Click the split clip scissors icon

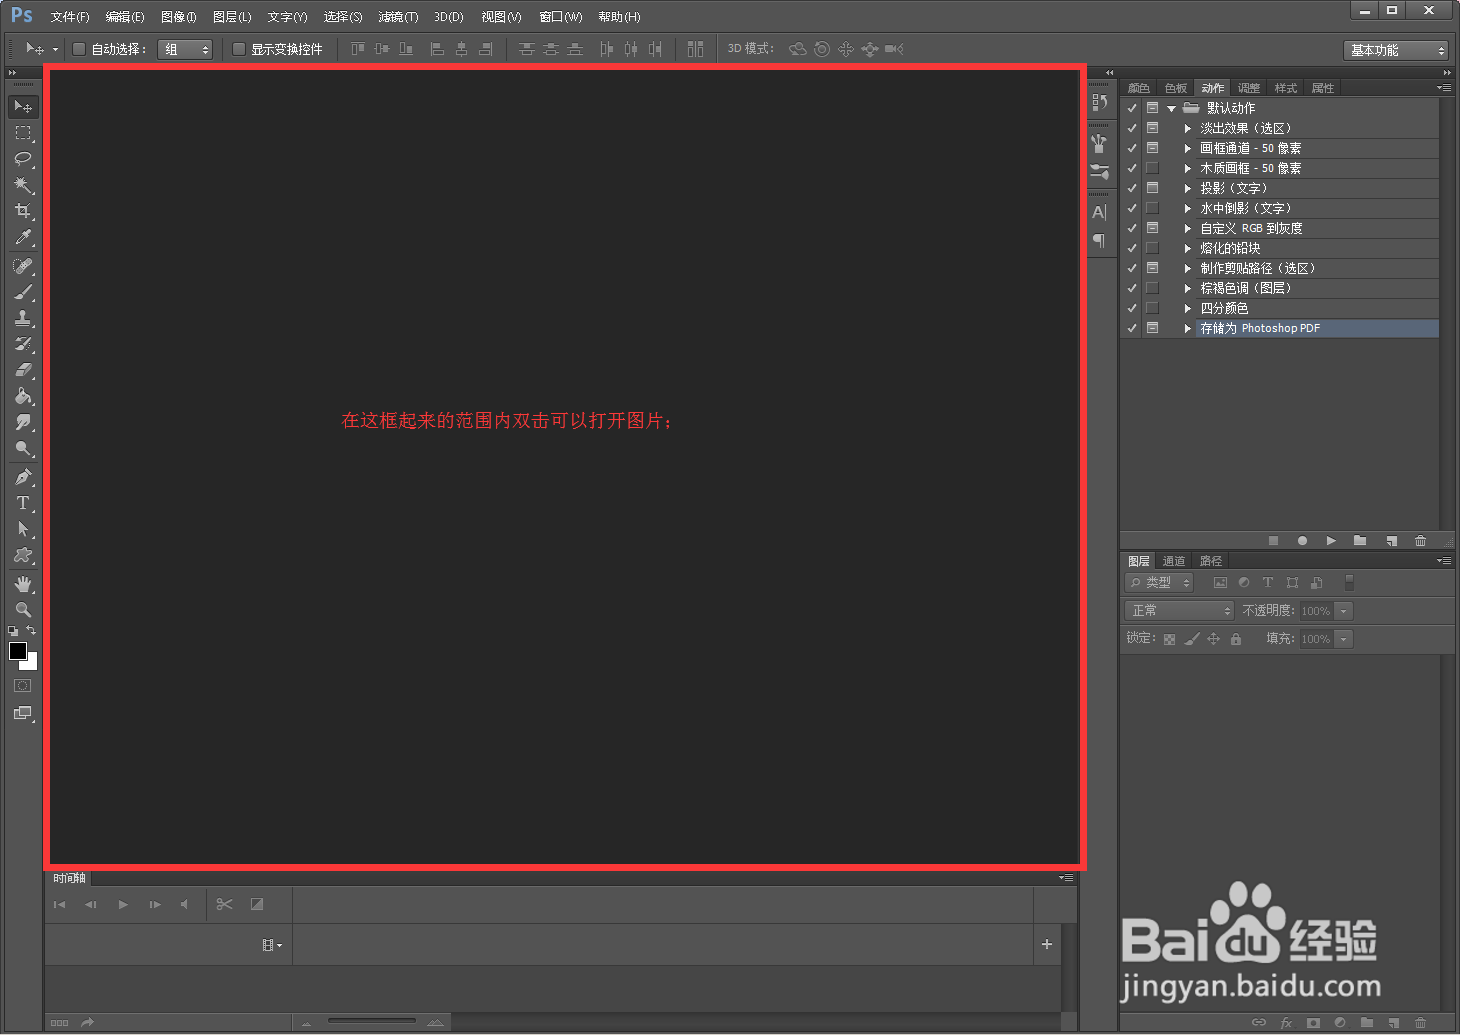point(224,904)
